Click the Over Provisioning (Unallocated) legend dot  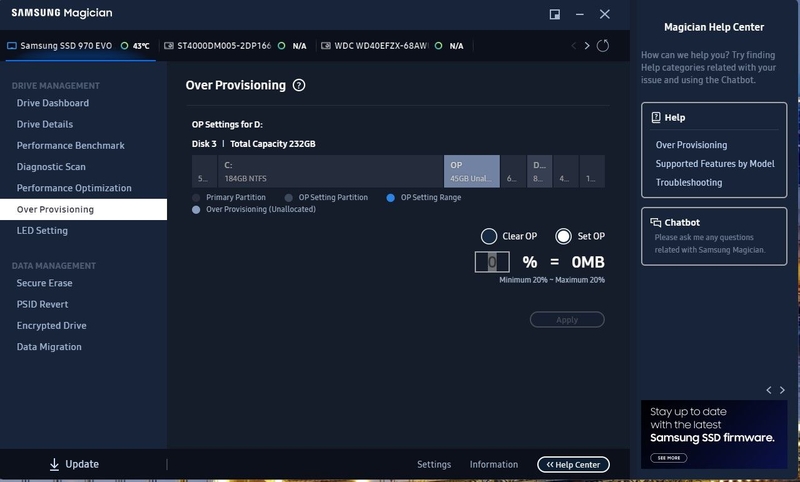coord(196,210)
